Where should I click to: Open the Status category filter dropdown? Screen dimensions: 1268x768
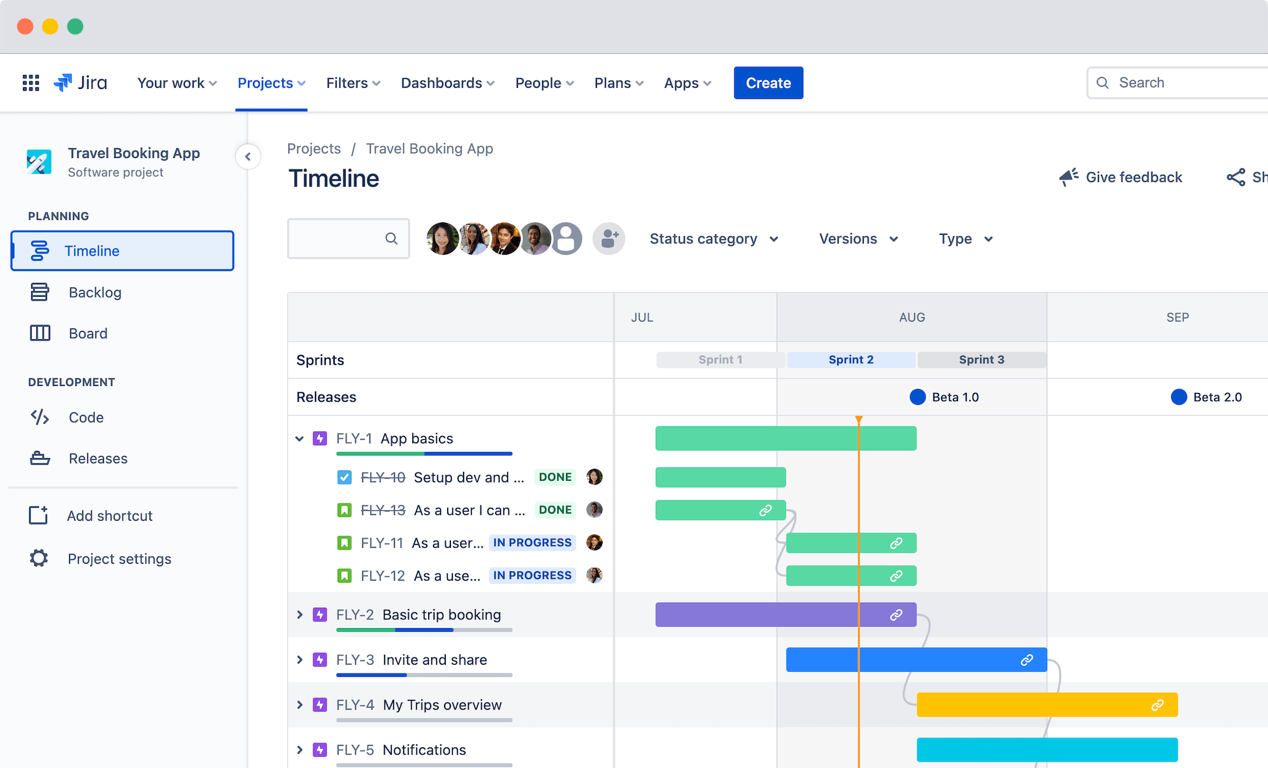[713, 239]
